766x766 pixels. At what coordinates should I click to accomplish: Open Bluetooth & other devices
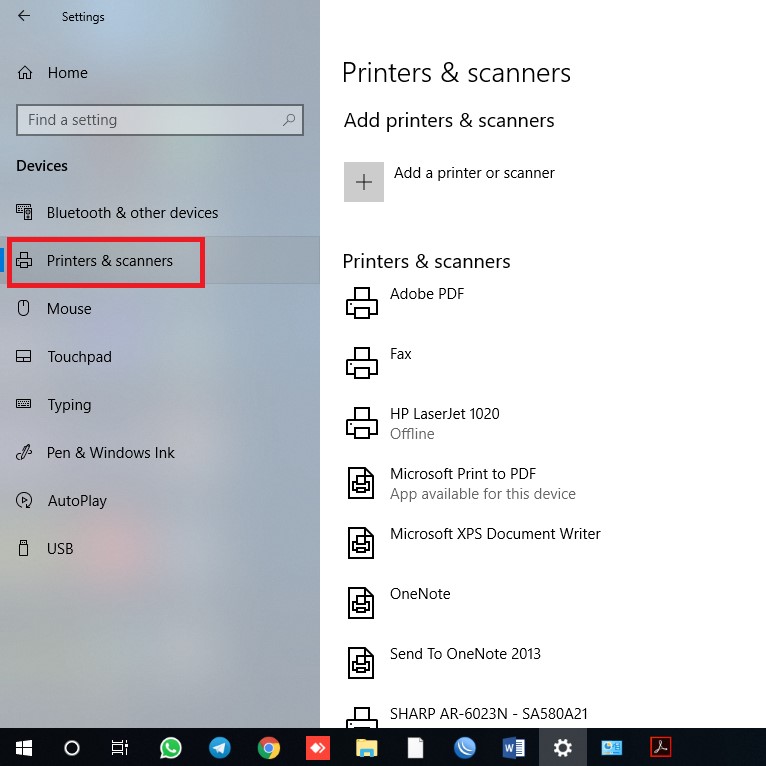point(132,213)
